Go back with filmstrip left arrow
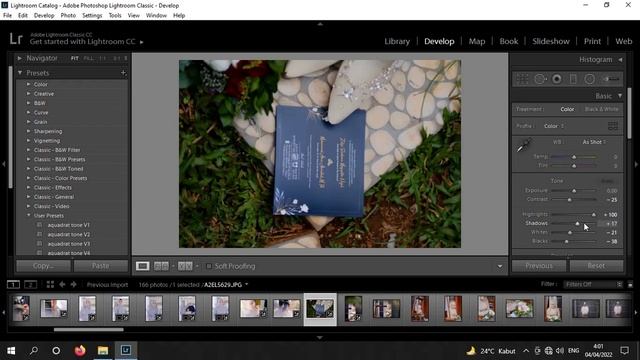 coord(62,284)
